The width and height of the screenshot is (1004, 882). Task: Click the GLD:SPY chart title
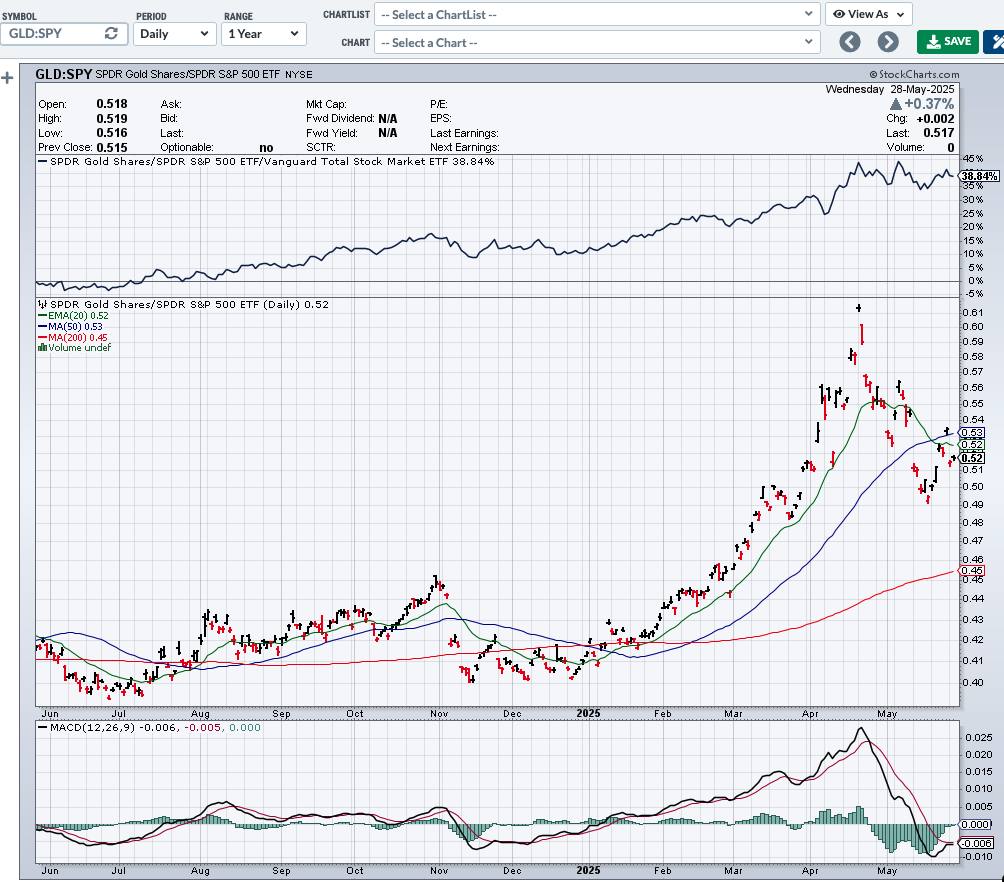point(63,74)
